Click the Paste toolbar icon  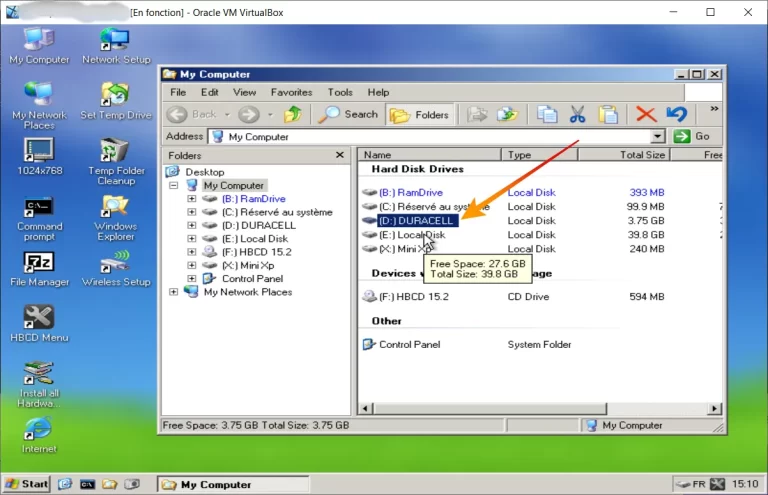[x=608, y=115]
